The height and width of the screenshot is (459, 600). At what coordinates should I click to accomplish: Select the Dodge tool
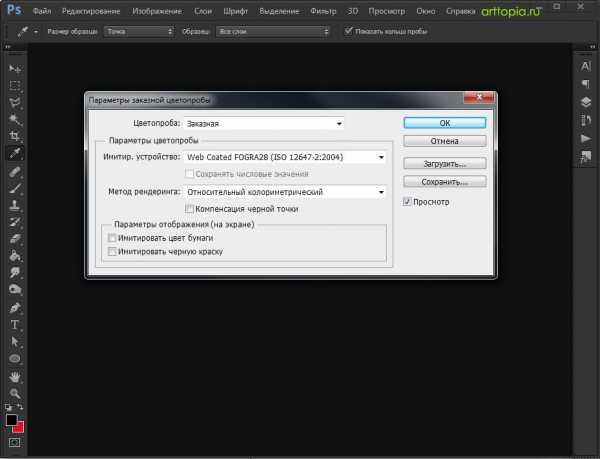pyautogui.click(x=15, y=289)
